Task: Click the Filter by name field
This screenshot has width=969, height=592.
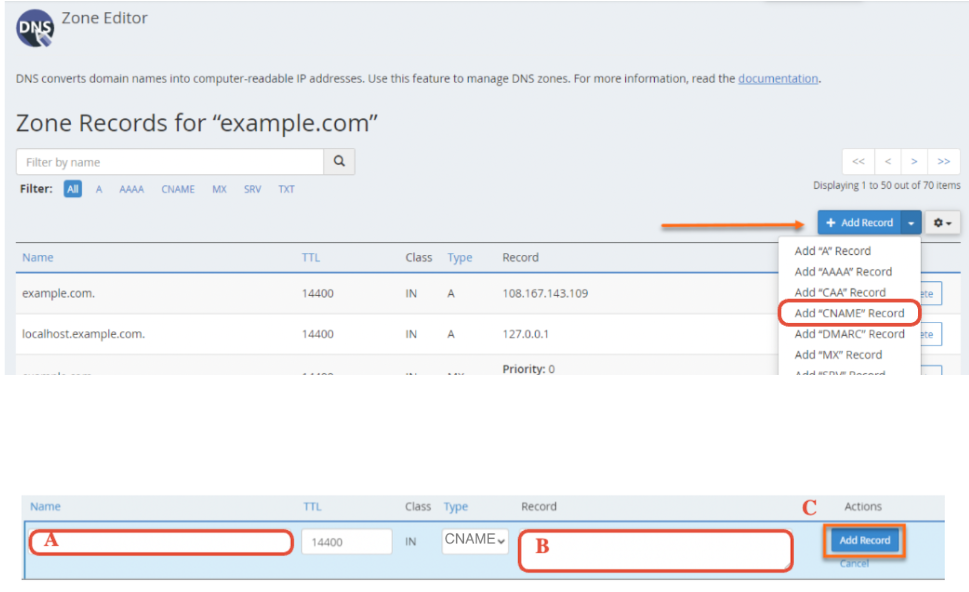Action: click(170, 162)
